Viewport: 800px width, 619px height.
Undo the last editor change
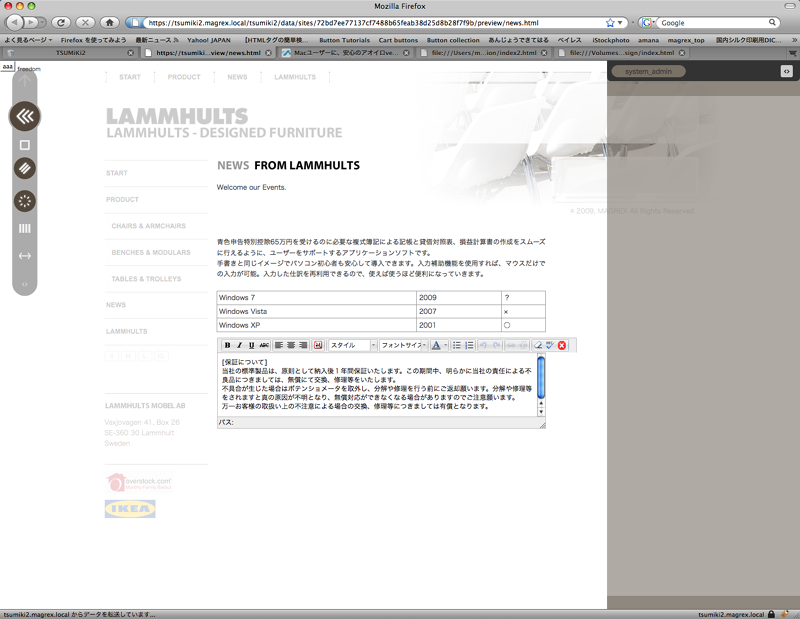pyautogui.click(x=484, y=345)
